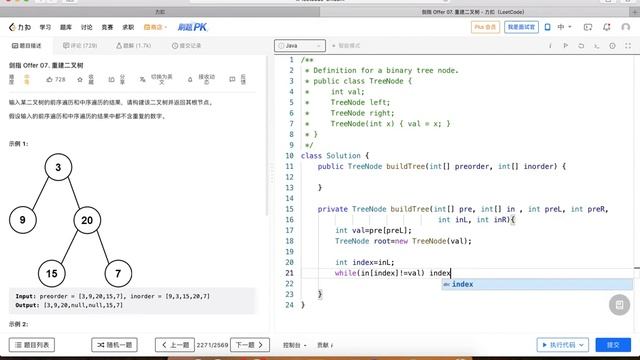Expand the 中 language dropdown
Screen dimensions: 640x360
564,27
